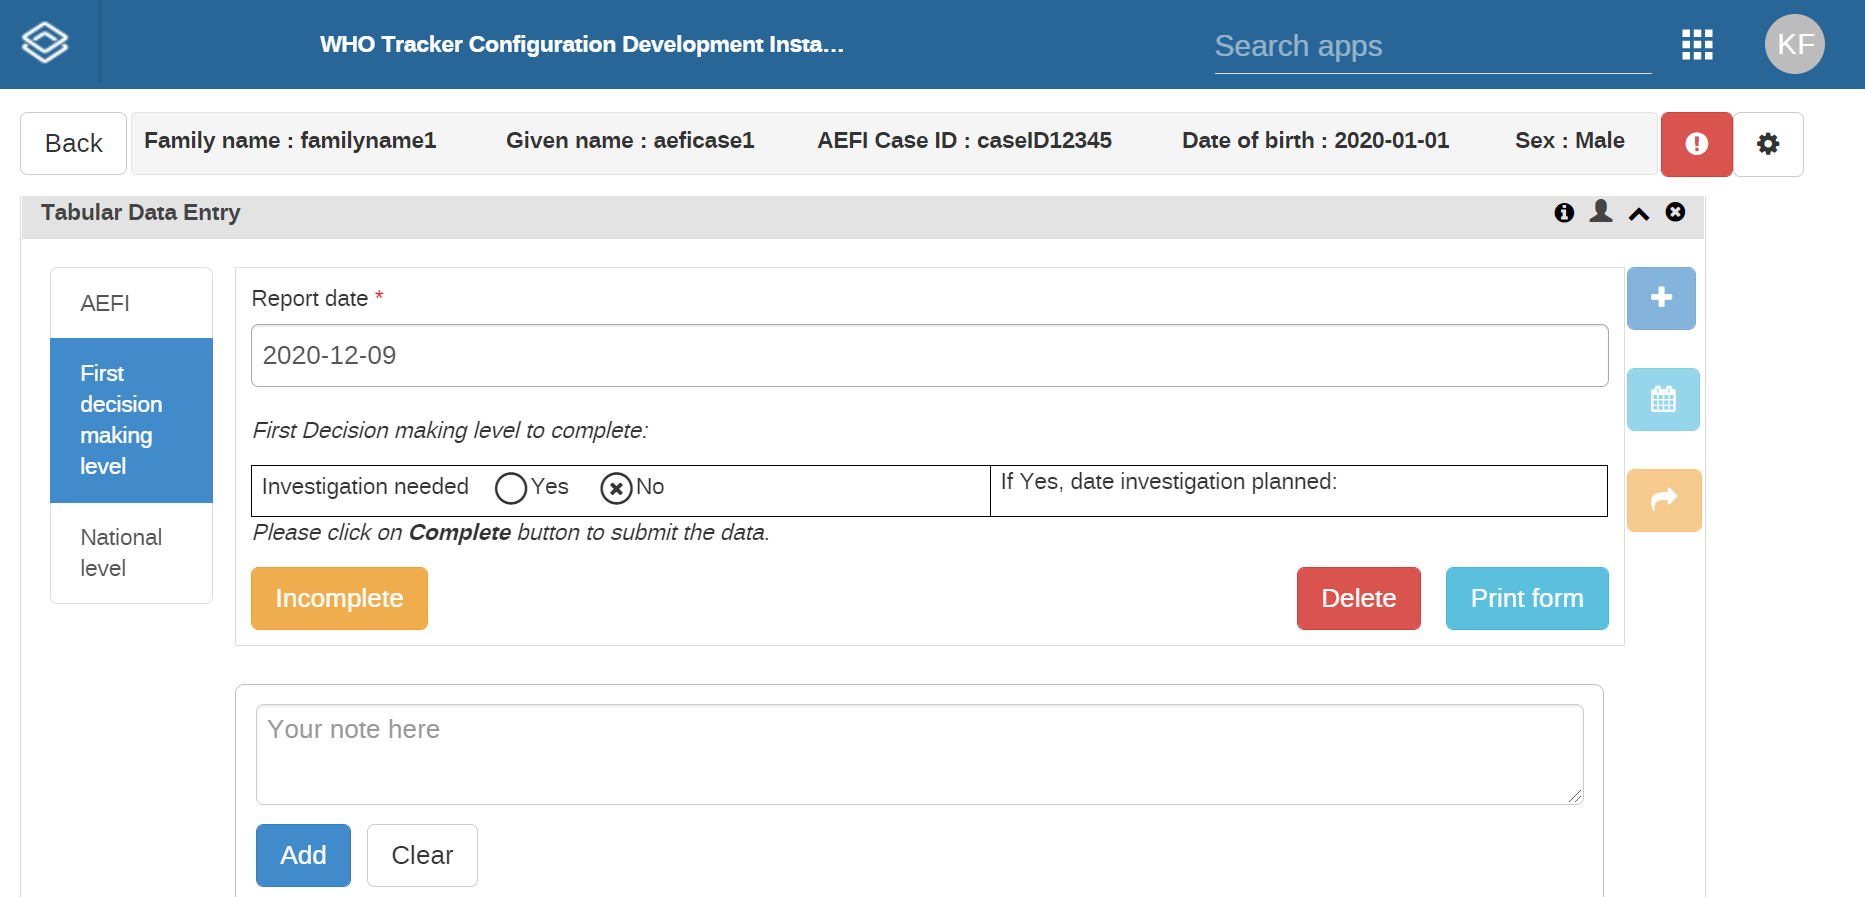Select Yes for Investigation needed

511,488
